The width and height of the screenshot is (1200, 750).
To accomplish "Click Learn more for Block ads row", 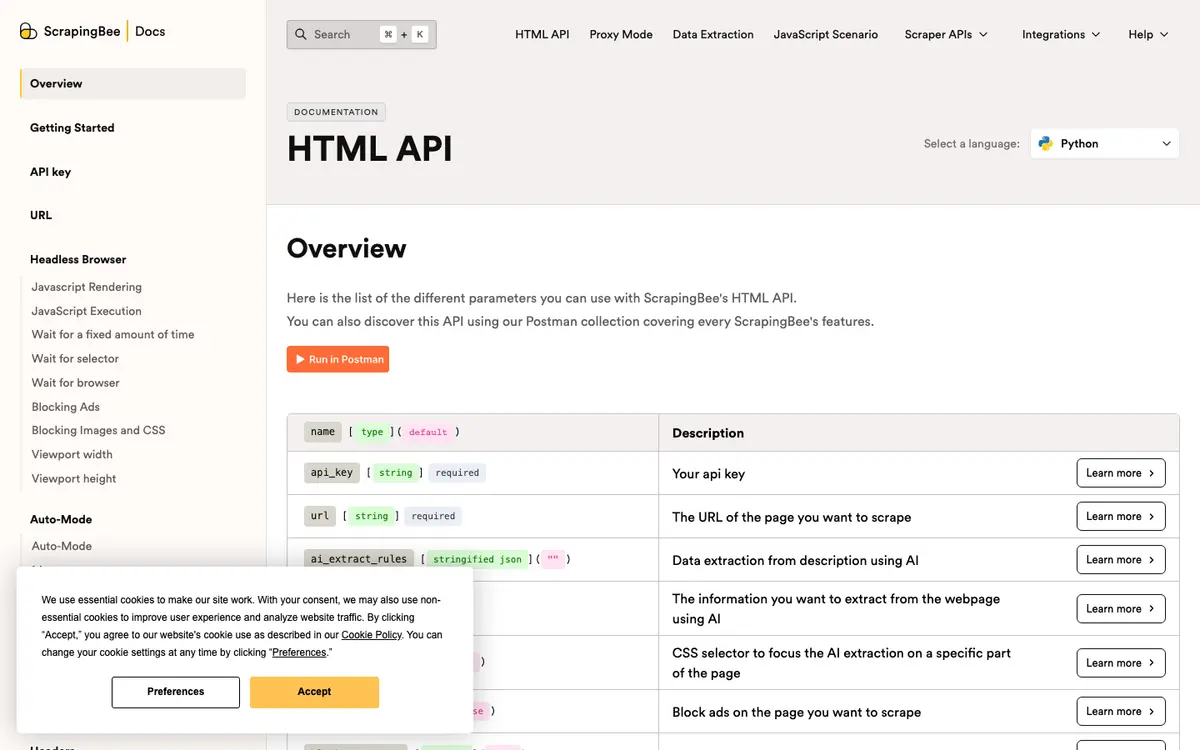I will tap(1121, 711).
